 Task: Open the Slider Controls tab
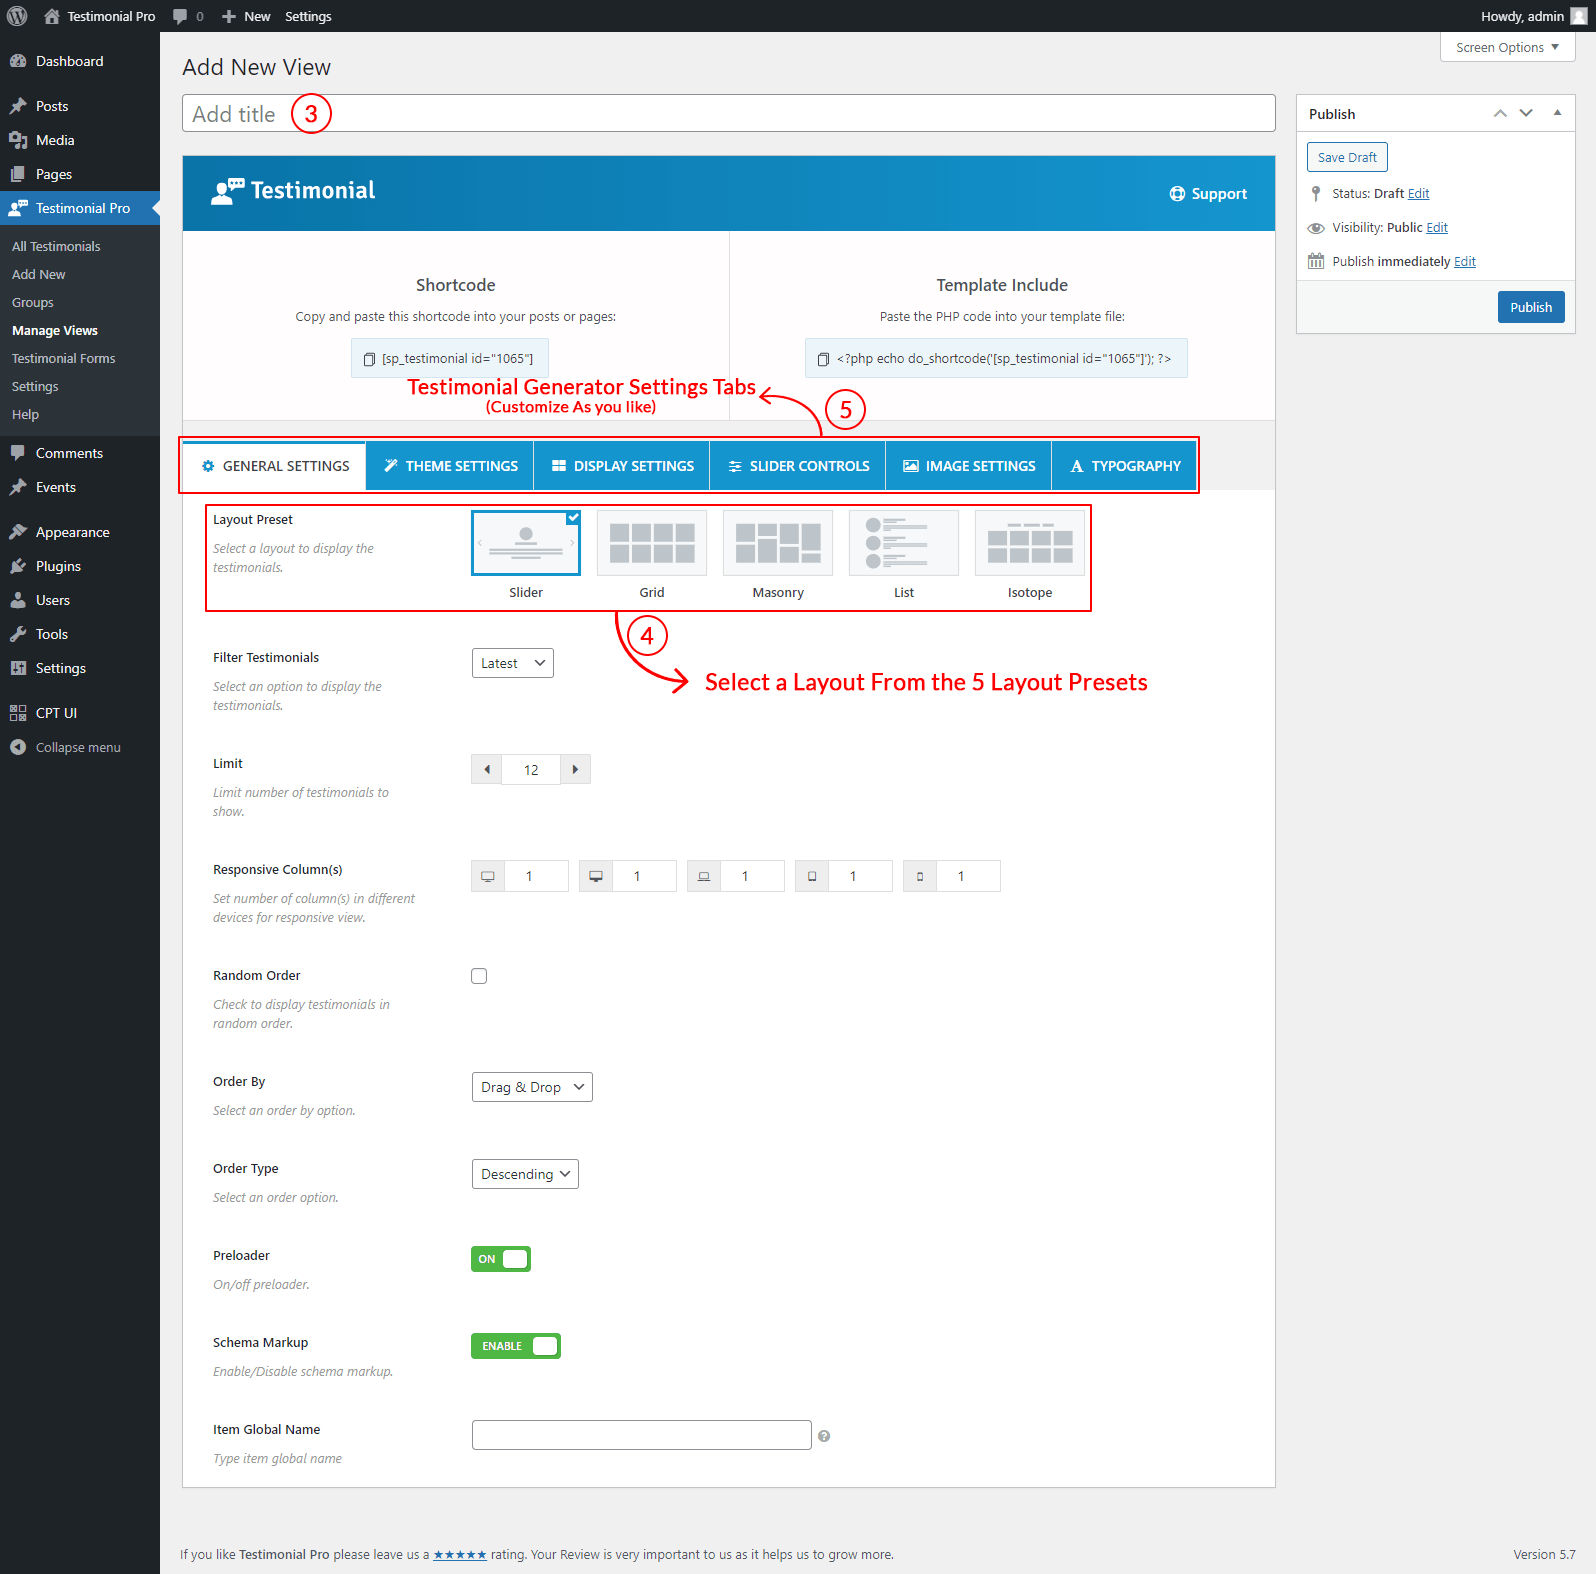797,466
